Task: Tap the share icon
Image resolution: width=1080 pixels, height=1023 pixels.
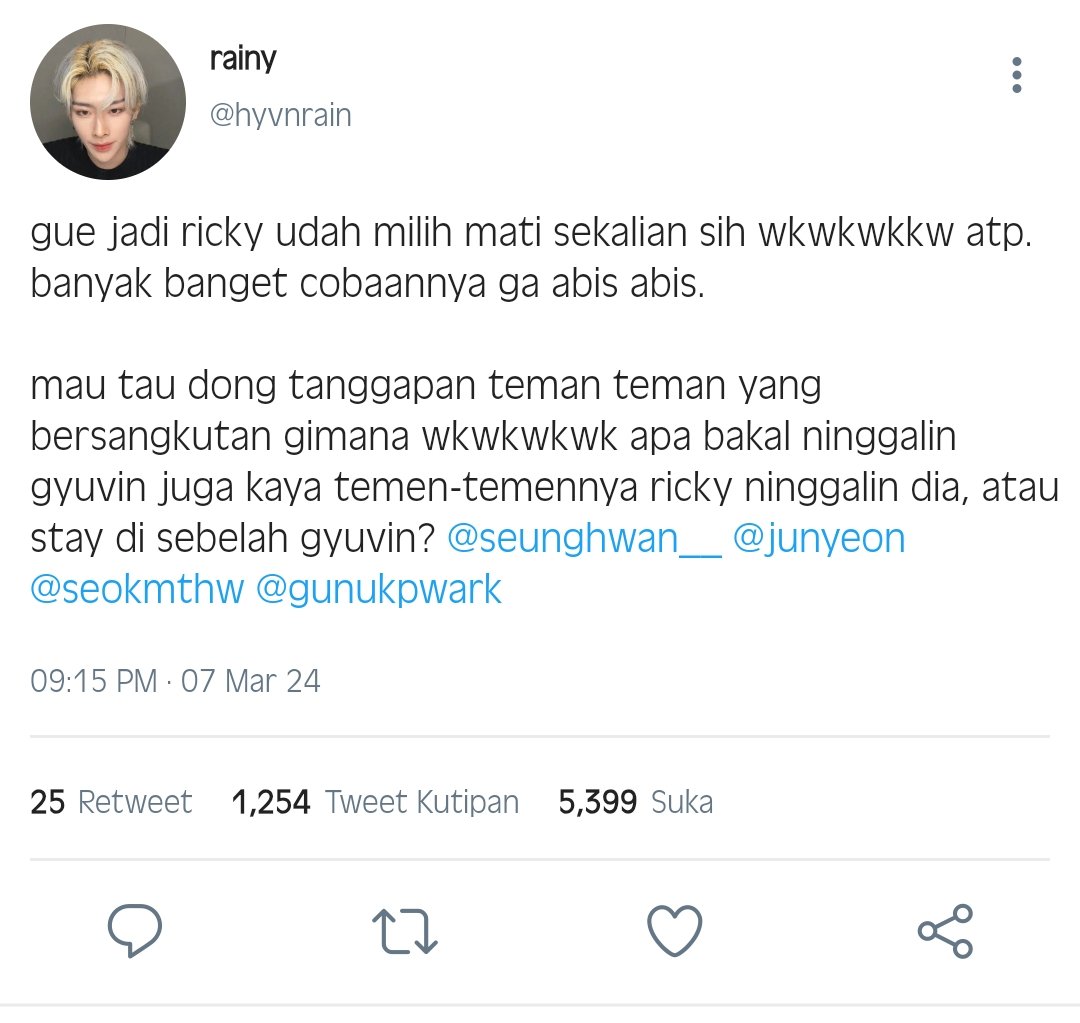Action: (945, 931)
